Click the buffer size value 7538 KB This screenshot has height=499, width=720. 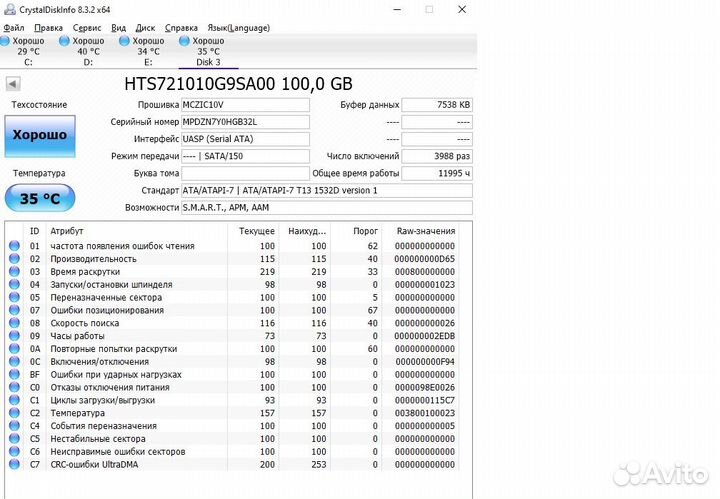(437, 105)
